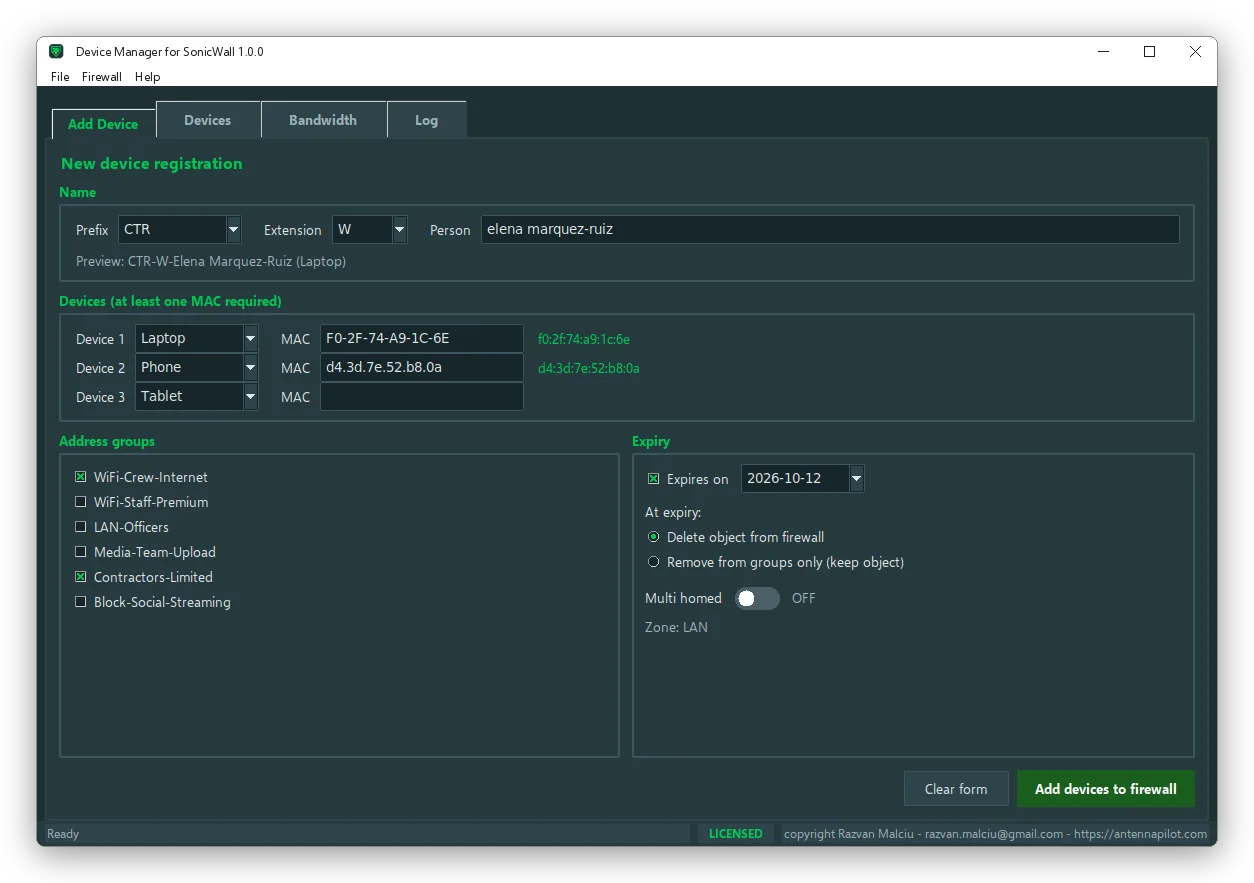This screenshot has width=1254, height=883.
Task: Open the Prefix CTR dropdown arrow
Action: tap(234, 229)
